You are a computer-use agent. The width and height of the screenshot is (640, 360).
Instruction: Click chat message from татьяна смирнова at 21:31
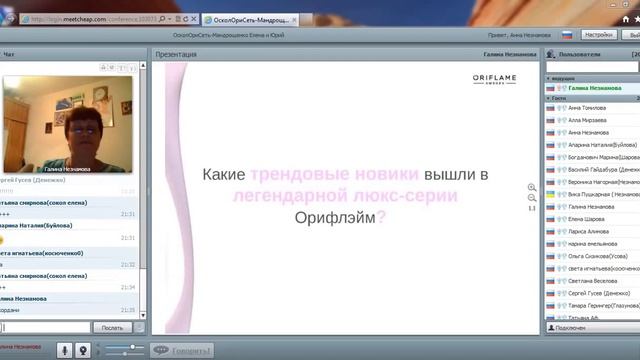69,208
